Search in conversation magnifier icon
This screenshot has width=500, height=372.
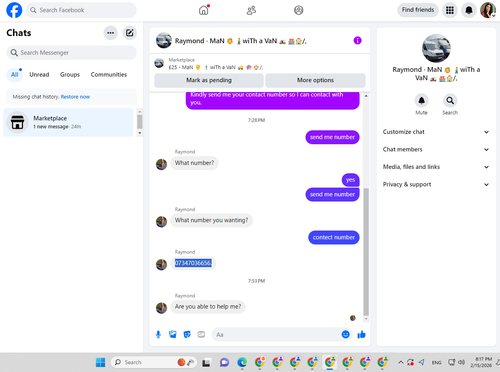450,100
